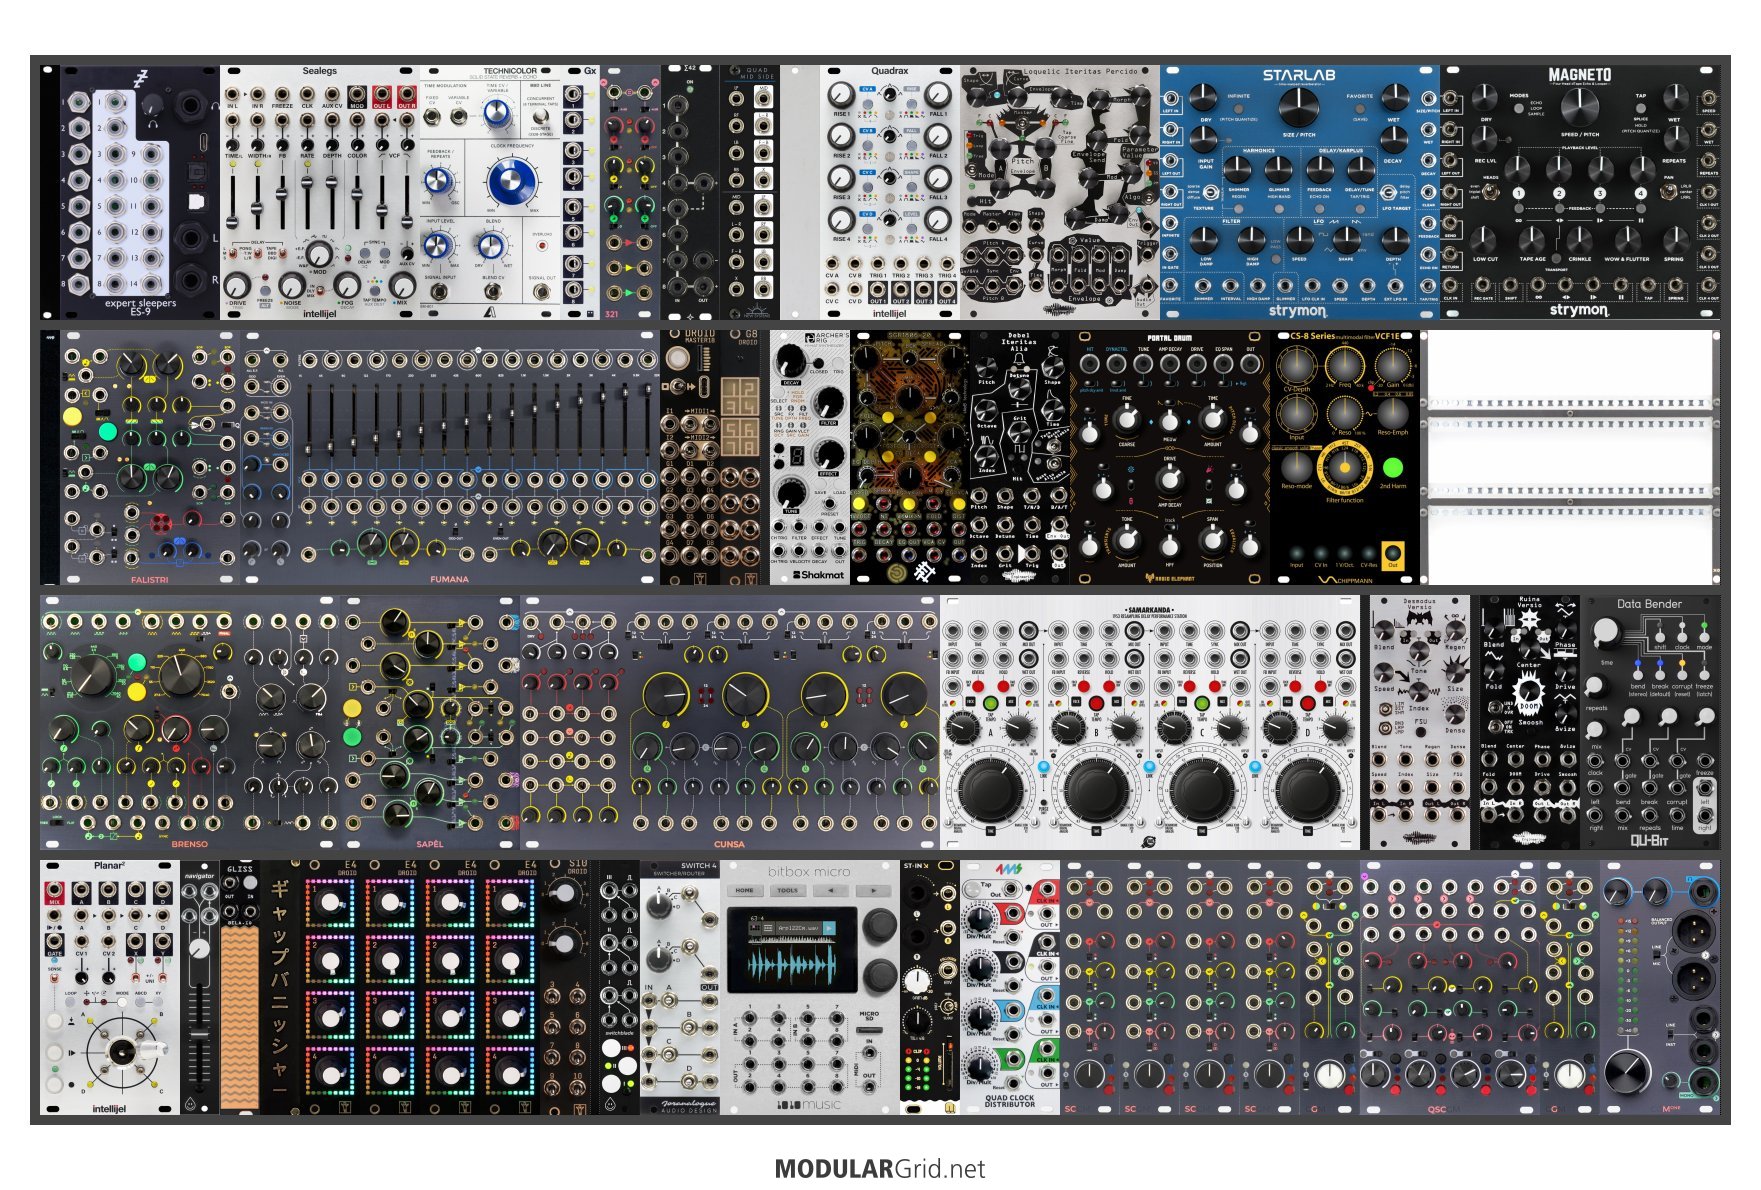Tap the Magneto TAP button

tap(1641, 108)
